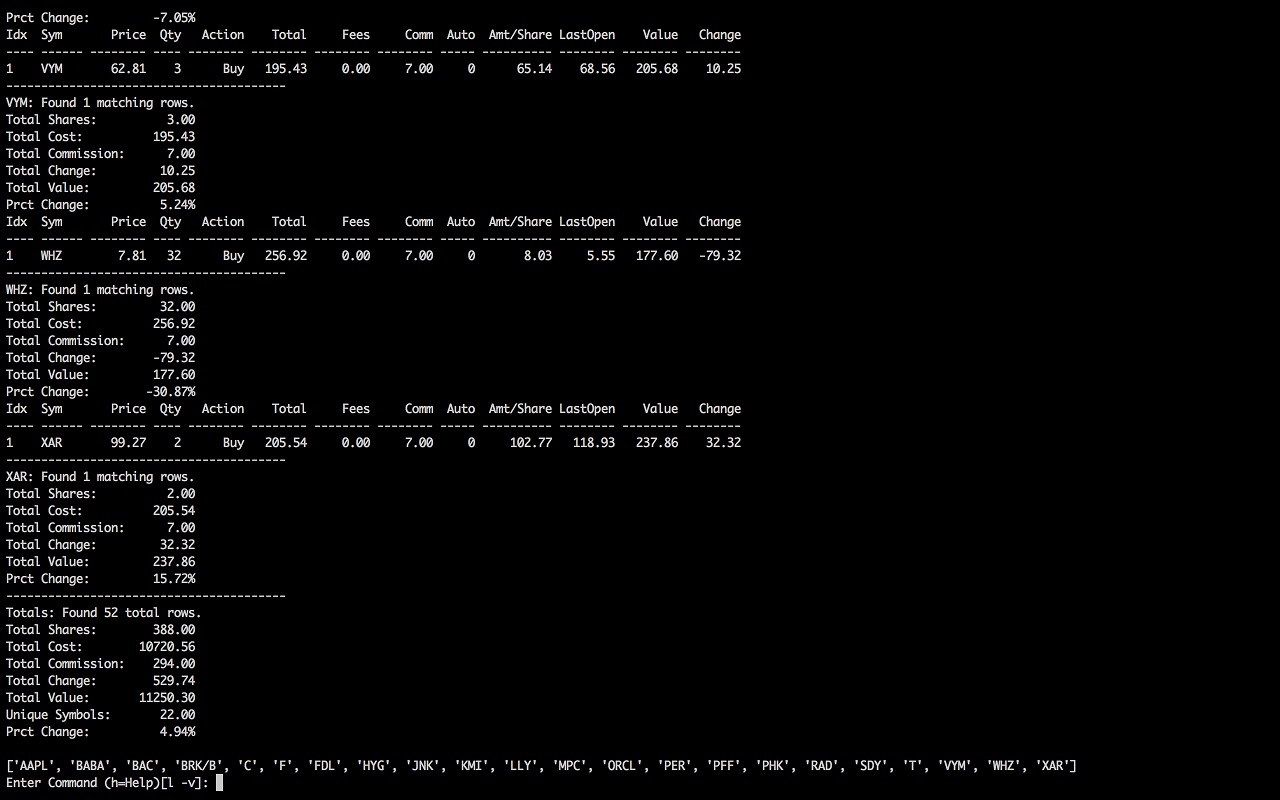Click the top Prct Change value -7.05%
The width and height of the screenshot is (1280, 800).
tap(174, 18)
